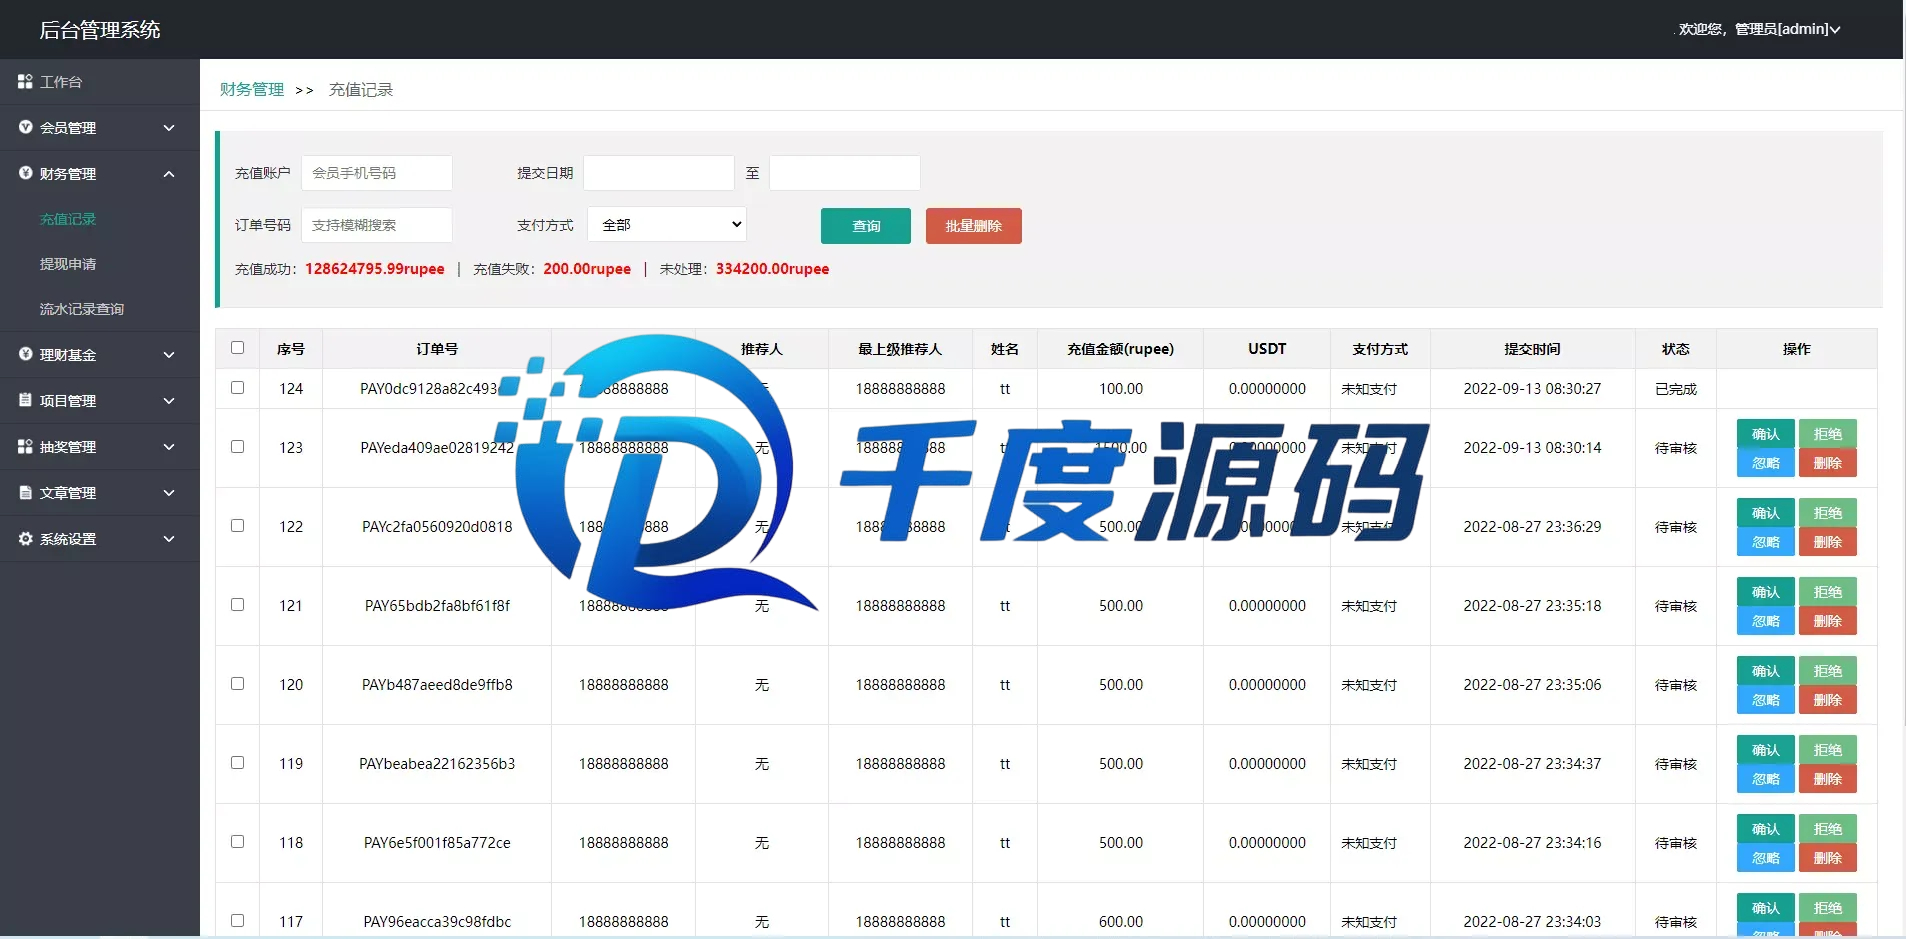This screenshot has width=1906, height=939.
Task: Check the row 117 checkbox
Action: (237, 920)
